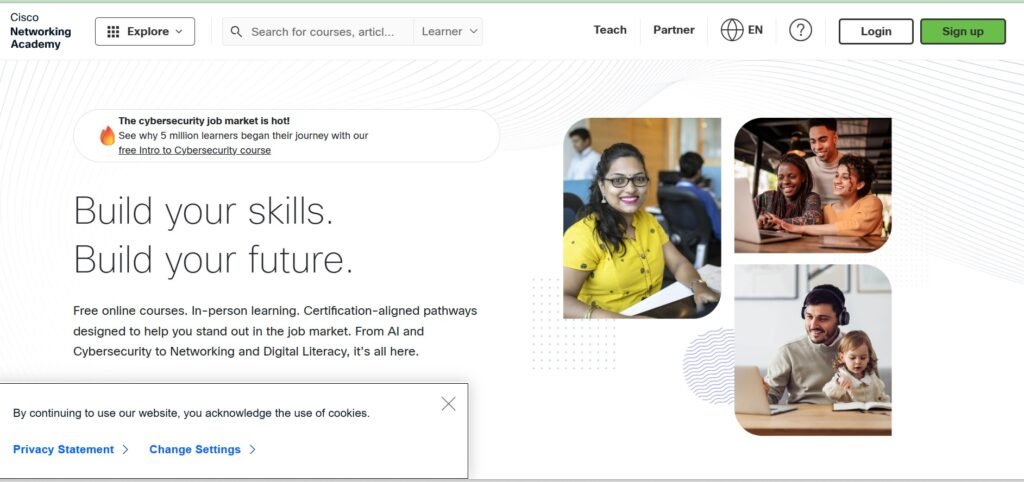Open the help question mark icon
The height and width of the screenshot is (482, 1024).
pyautogui.click(x=801, y=30)
